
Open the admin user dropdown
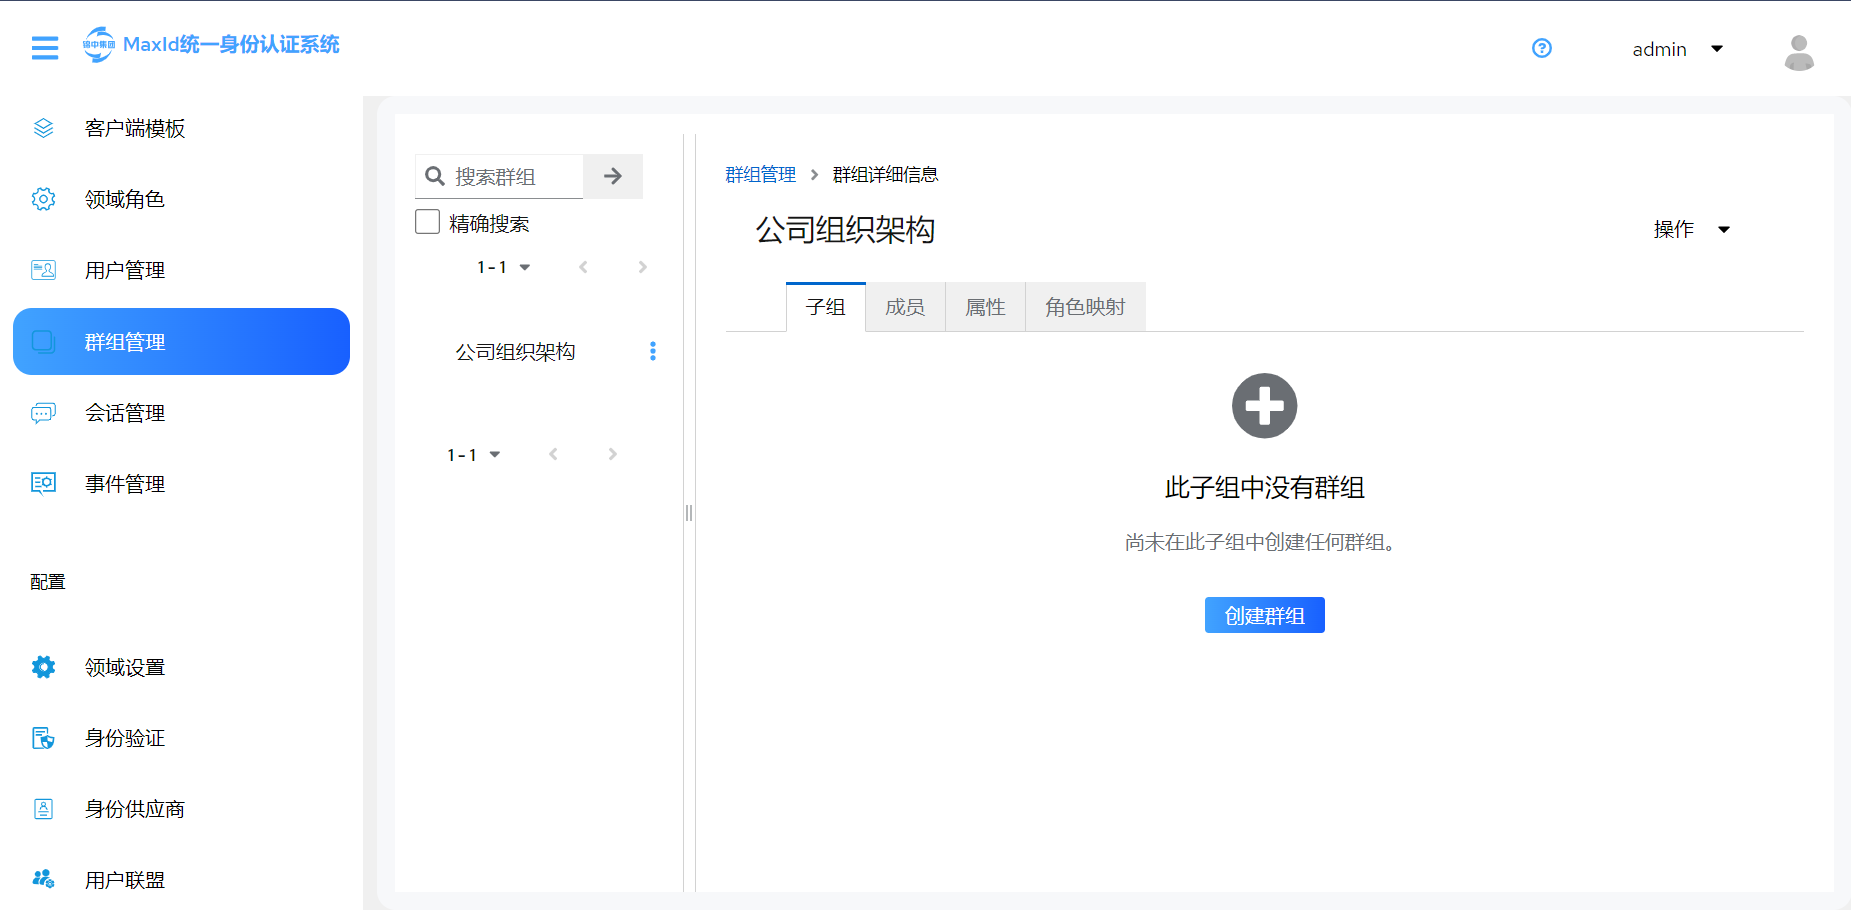click(x=1677, y=49)
